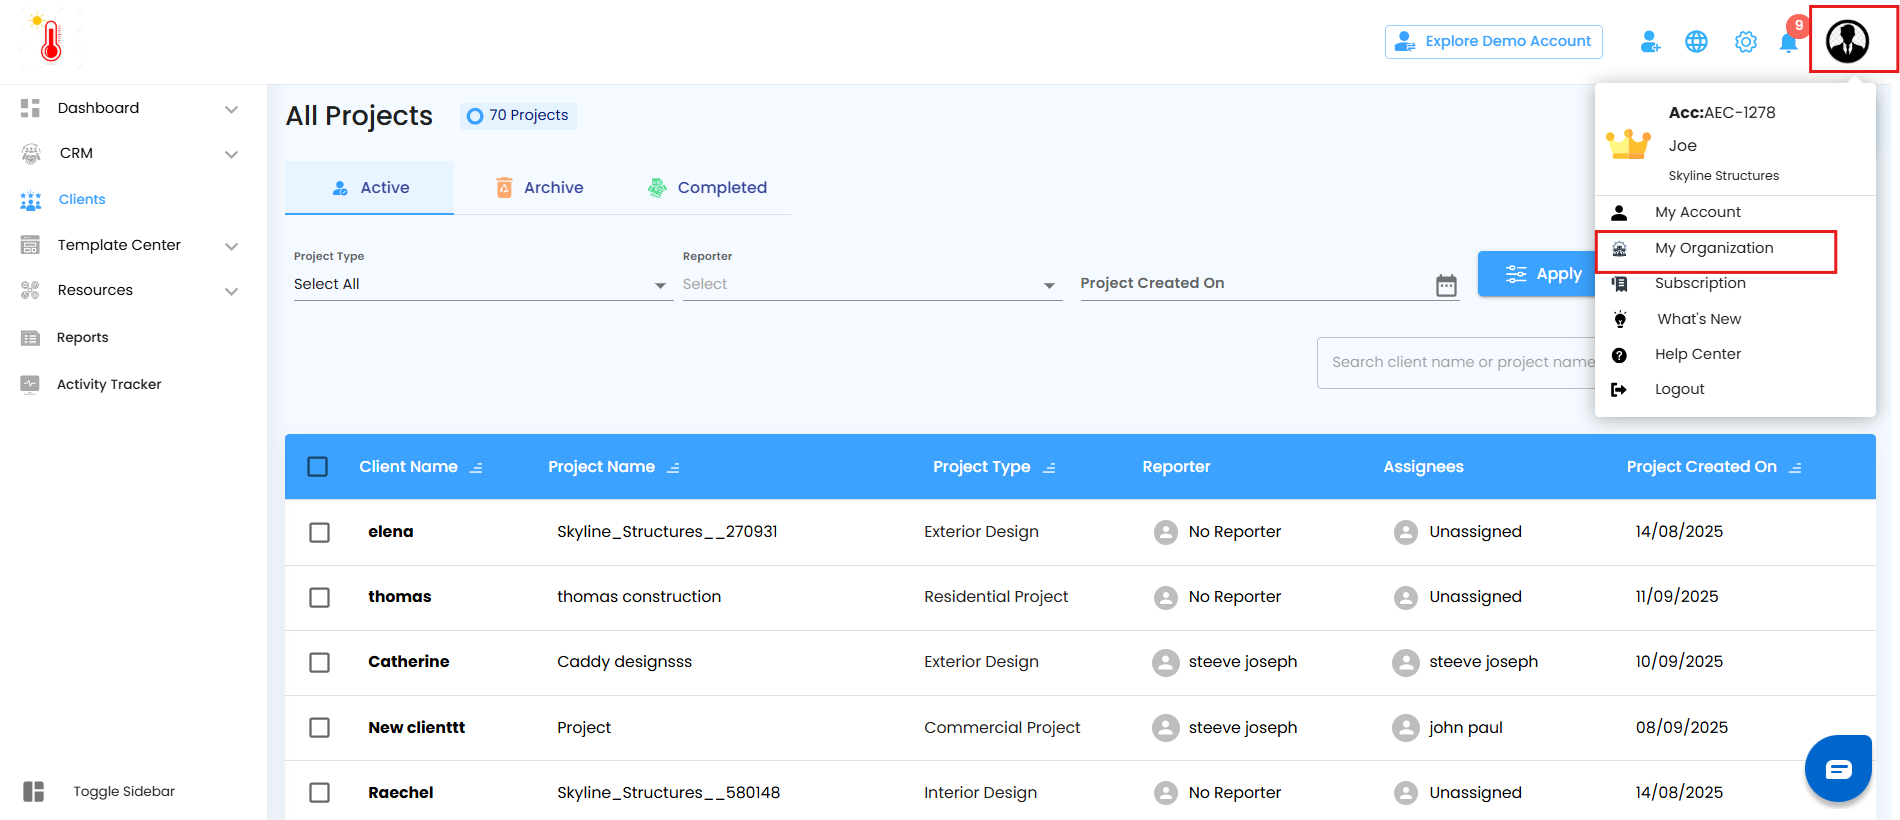Click the calendar icon for Project Created On
The height and width of the screenshot is (820, 1900).
pyautogui.click(x=1446, y=285)
